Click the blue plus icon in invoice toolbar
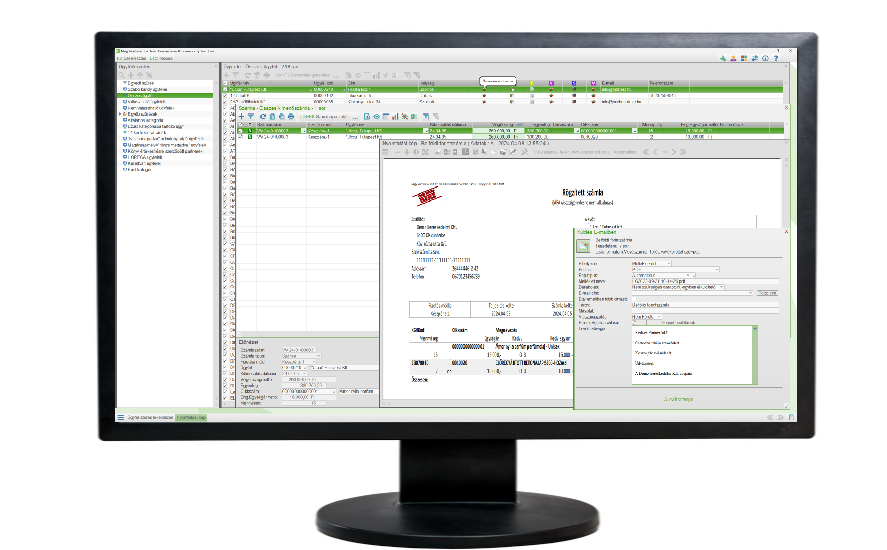Viewport: 887px width, 550px height. pos(240,116)
